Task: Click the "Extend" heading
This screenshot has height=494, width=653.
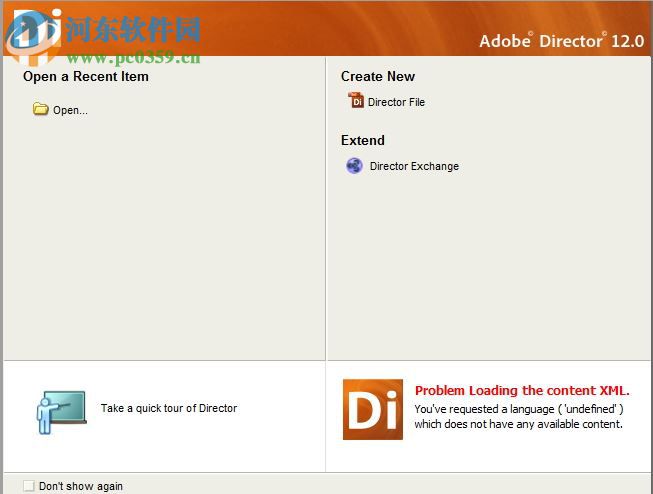Action: pyautogui.click(x=363, y=140)
